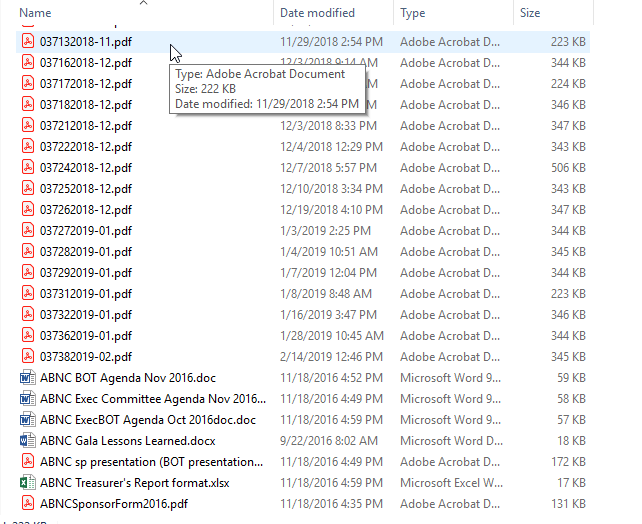Viewport: 642px width, 524px height.
Task: Select file name 037162018-12.pdf
Action: [86, 63]
